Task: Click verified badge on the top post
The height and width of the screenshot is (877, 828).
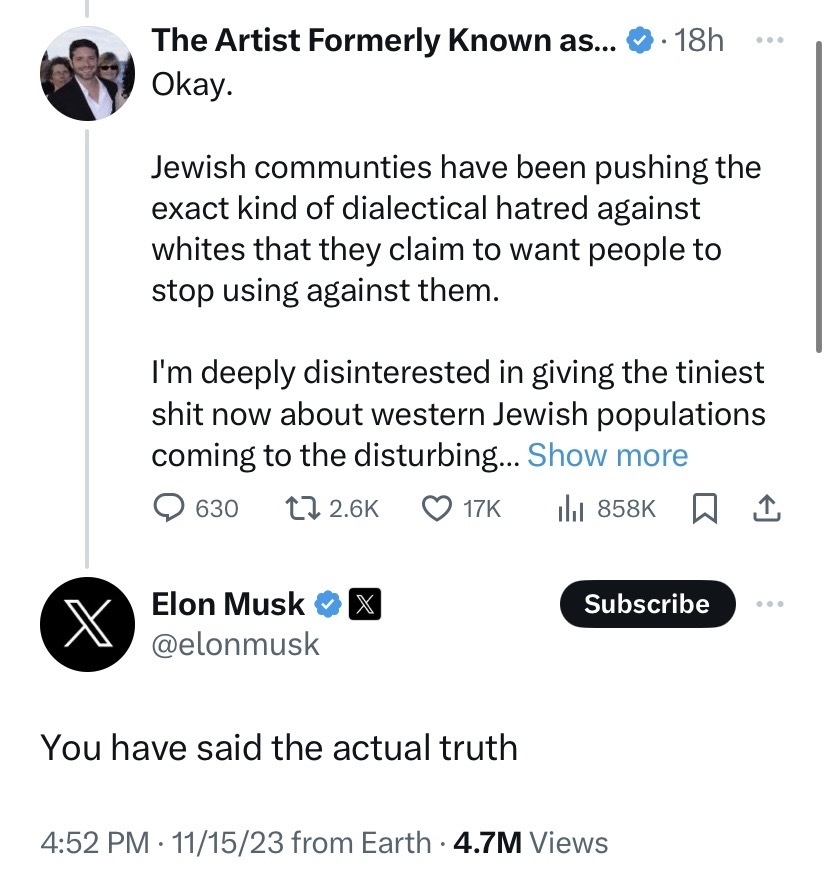Action: tap(638, 41)
